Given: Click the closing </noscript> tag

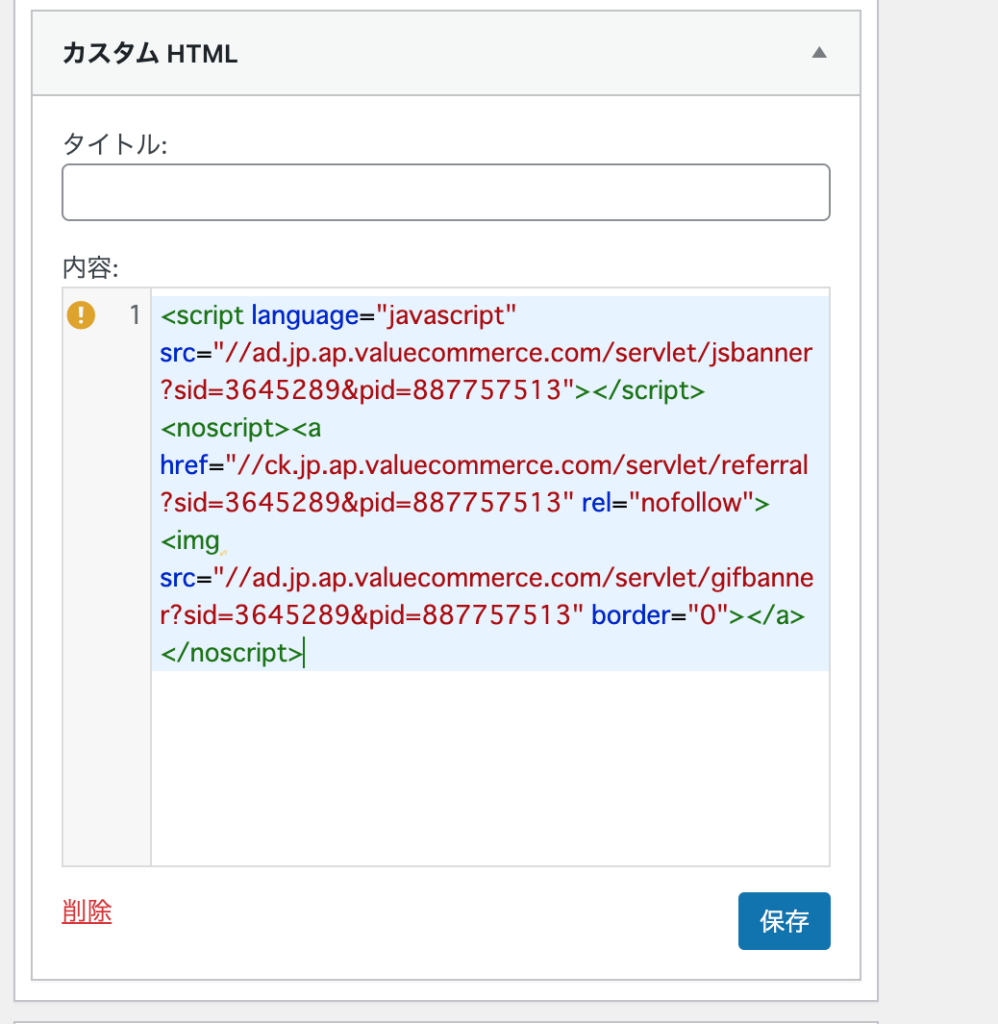Looking at the screenshot, I should point(232,653).
